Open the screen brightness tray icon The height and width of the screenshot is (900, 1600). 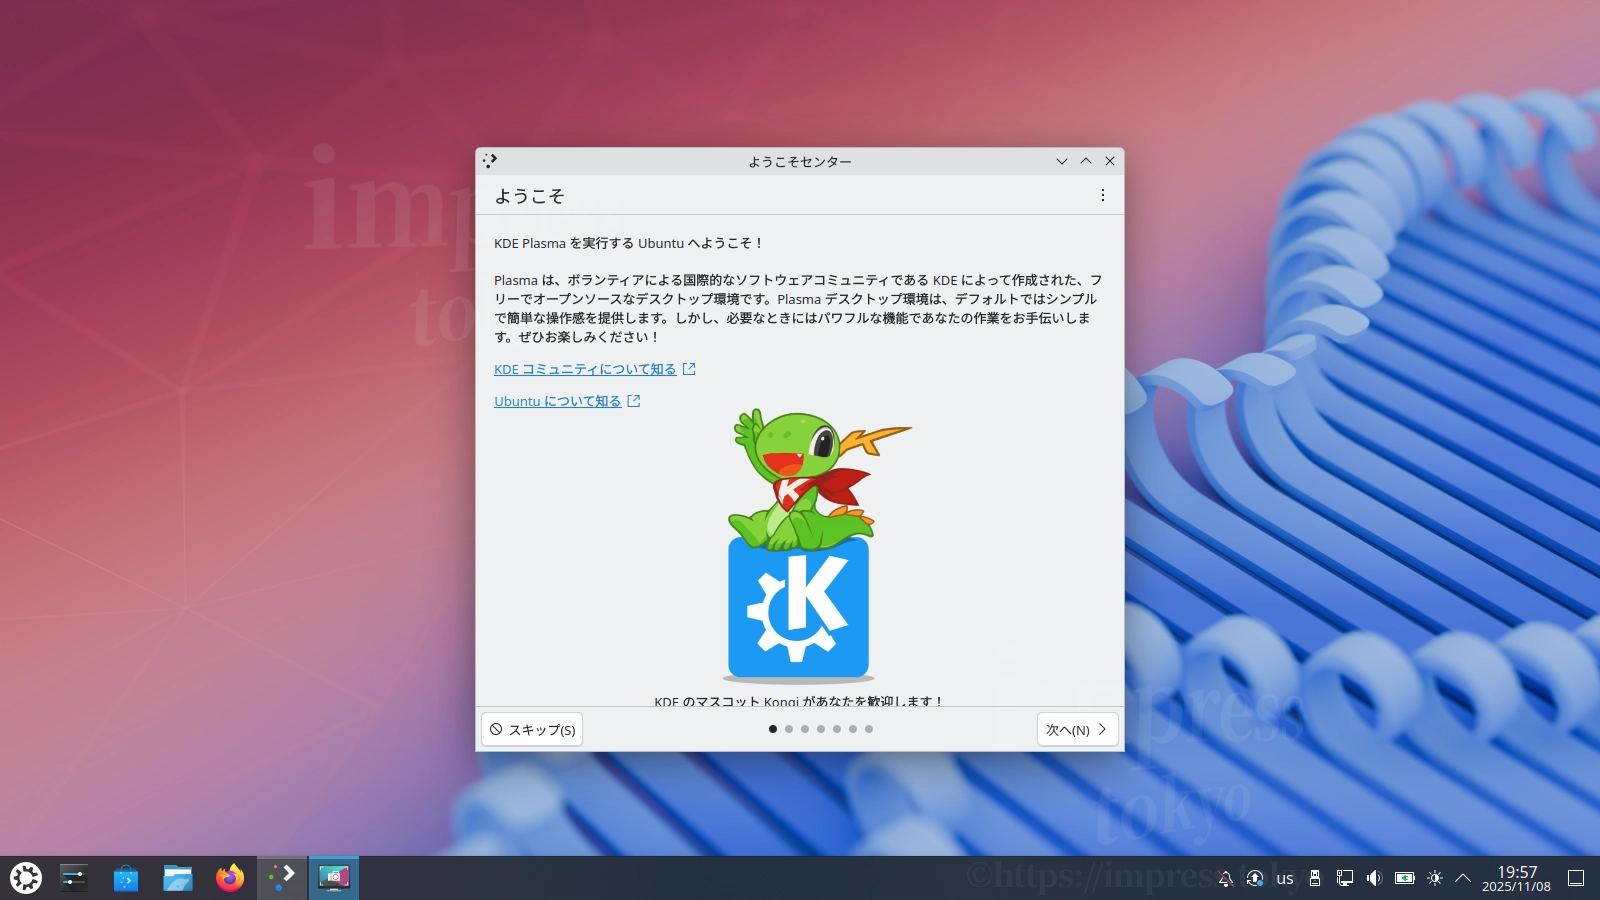1435,878
